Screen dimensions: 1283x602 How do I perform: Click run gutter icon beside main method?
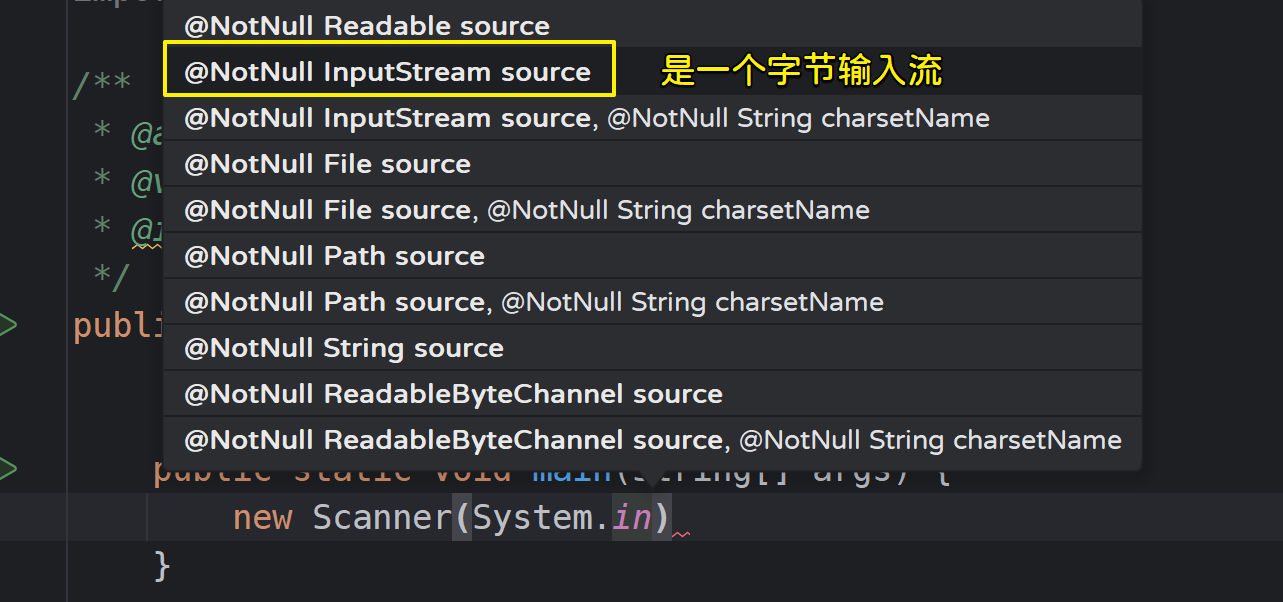click(8, 468)
